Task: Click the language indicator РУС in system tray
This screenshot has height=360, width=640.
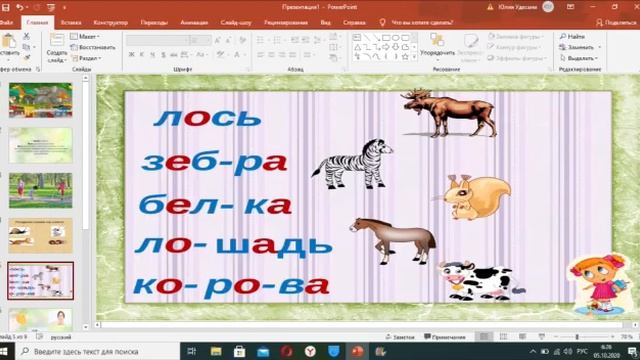Action: (x=582, y=351)
